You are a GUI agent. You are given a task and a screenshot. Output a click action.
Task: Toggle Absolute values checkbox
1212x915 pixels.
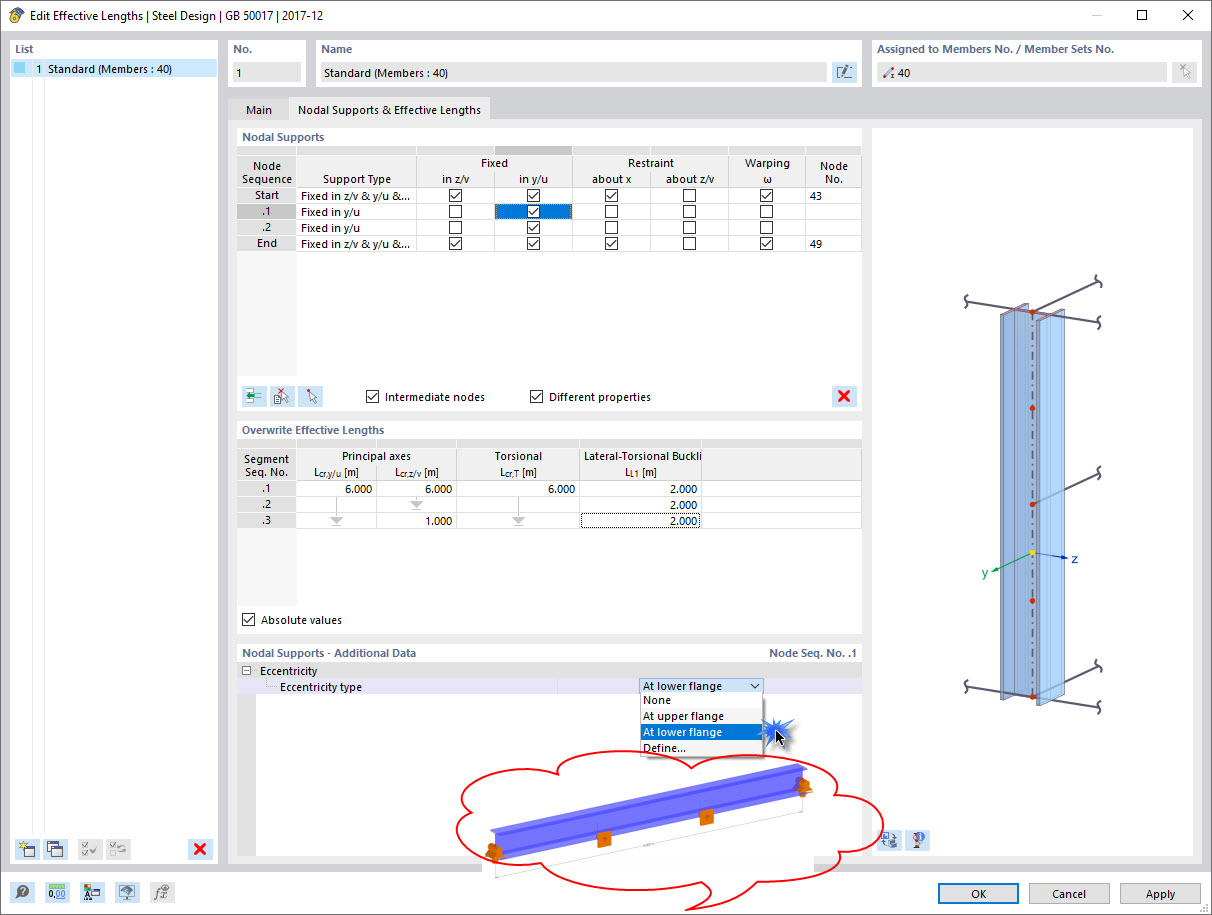[249, 620]
